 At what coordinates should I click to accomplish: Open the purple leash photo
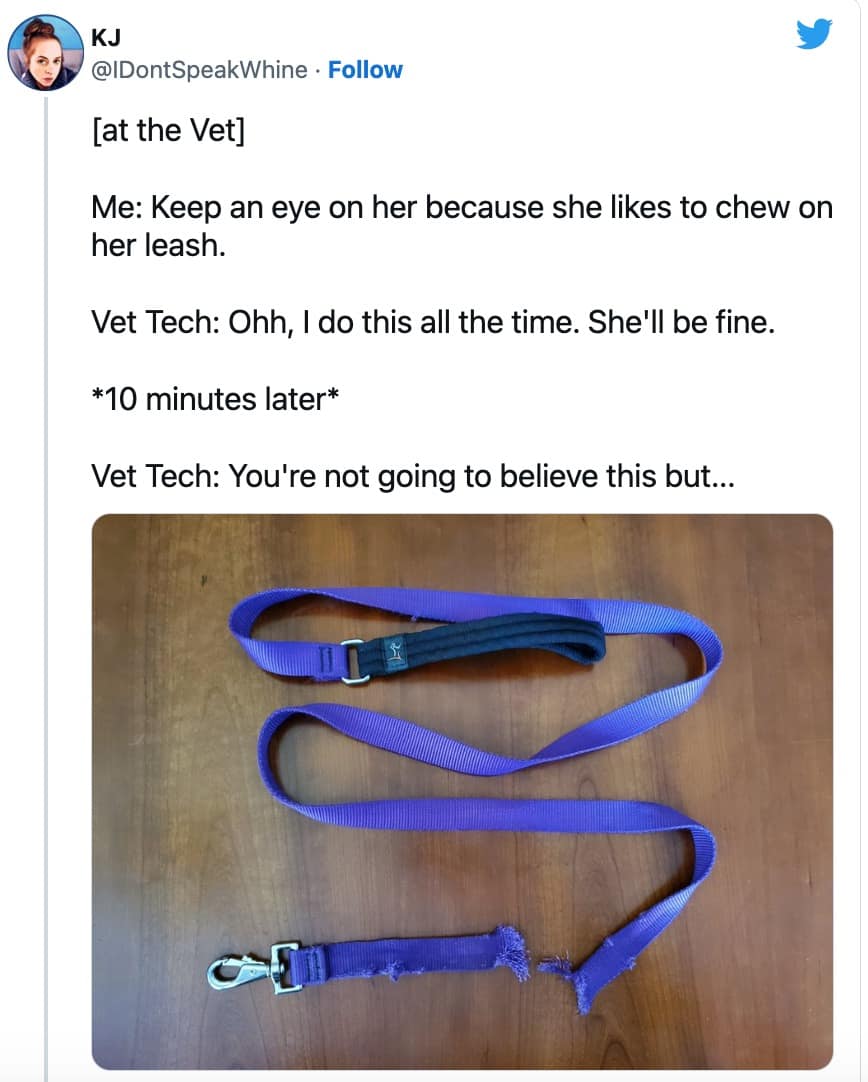pos(462,791)
